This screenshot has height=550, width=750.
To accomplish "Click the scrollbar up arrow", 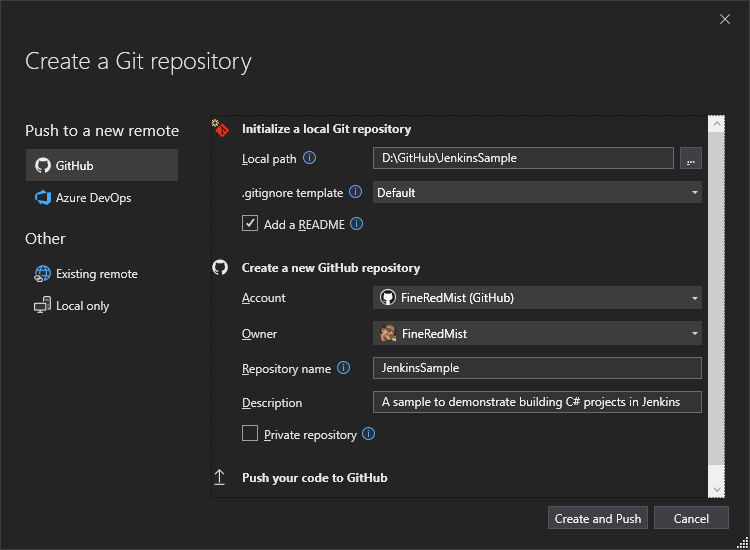I will coord(717,124).
